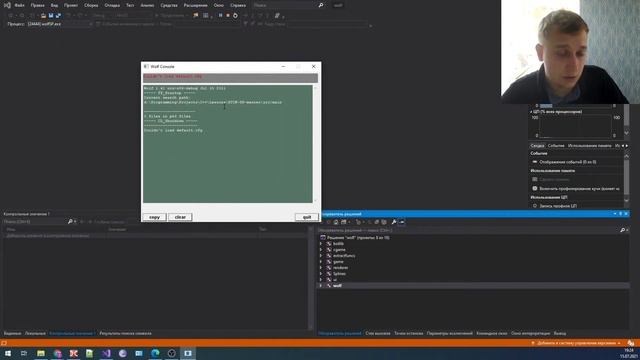The height and width of the screenshot is (360, 640).
Task: Switch to the Окно интерпретации tab
Action: coord(530,333)
